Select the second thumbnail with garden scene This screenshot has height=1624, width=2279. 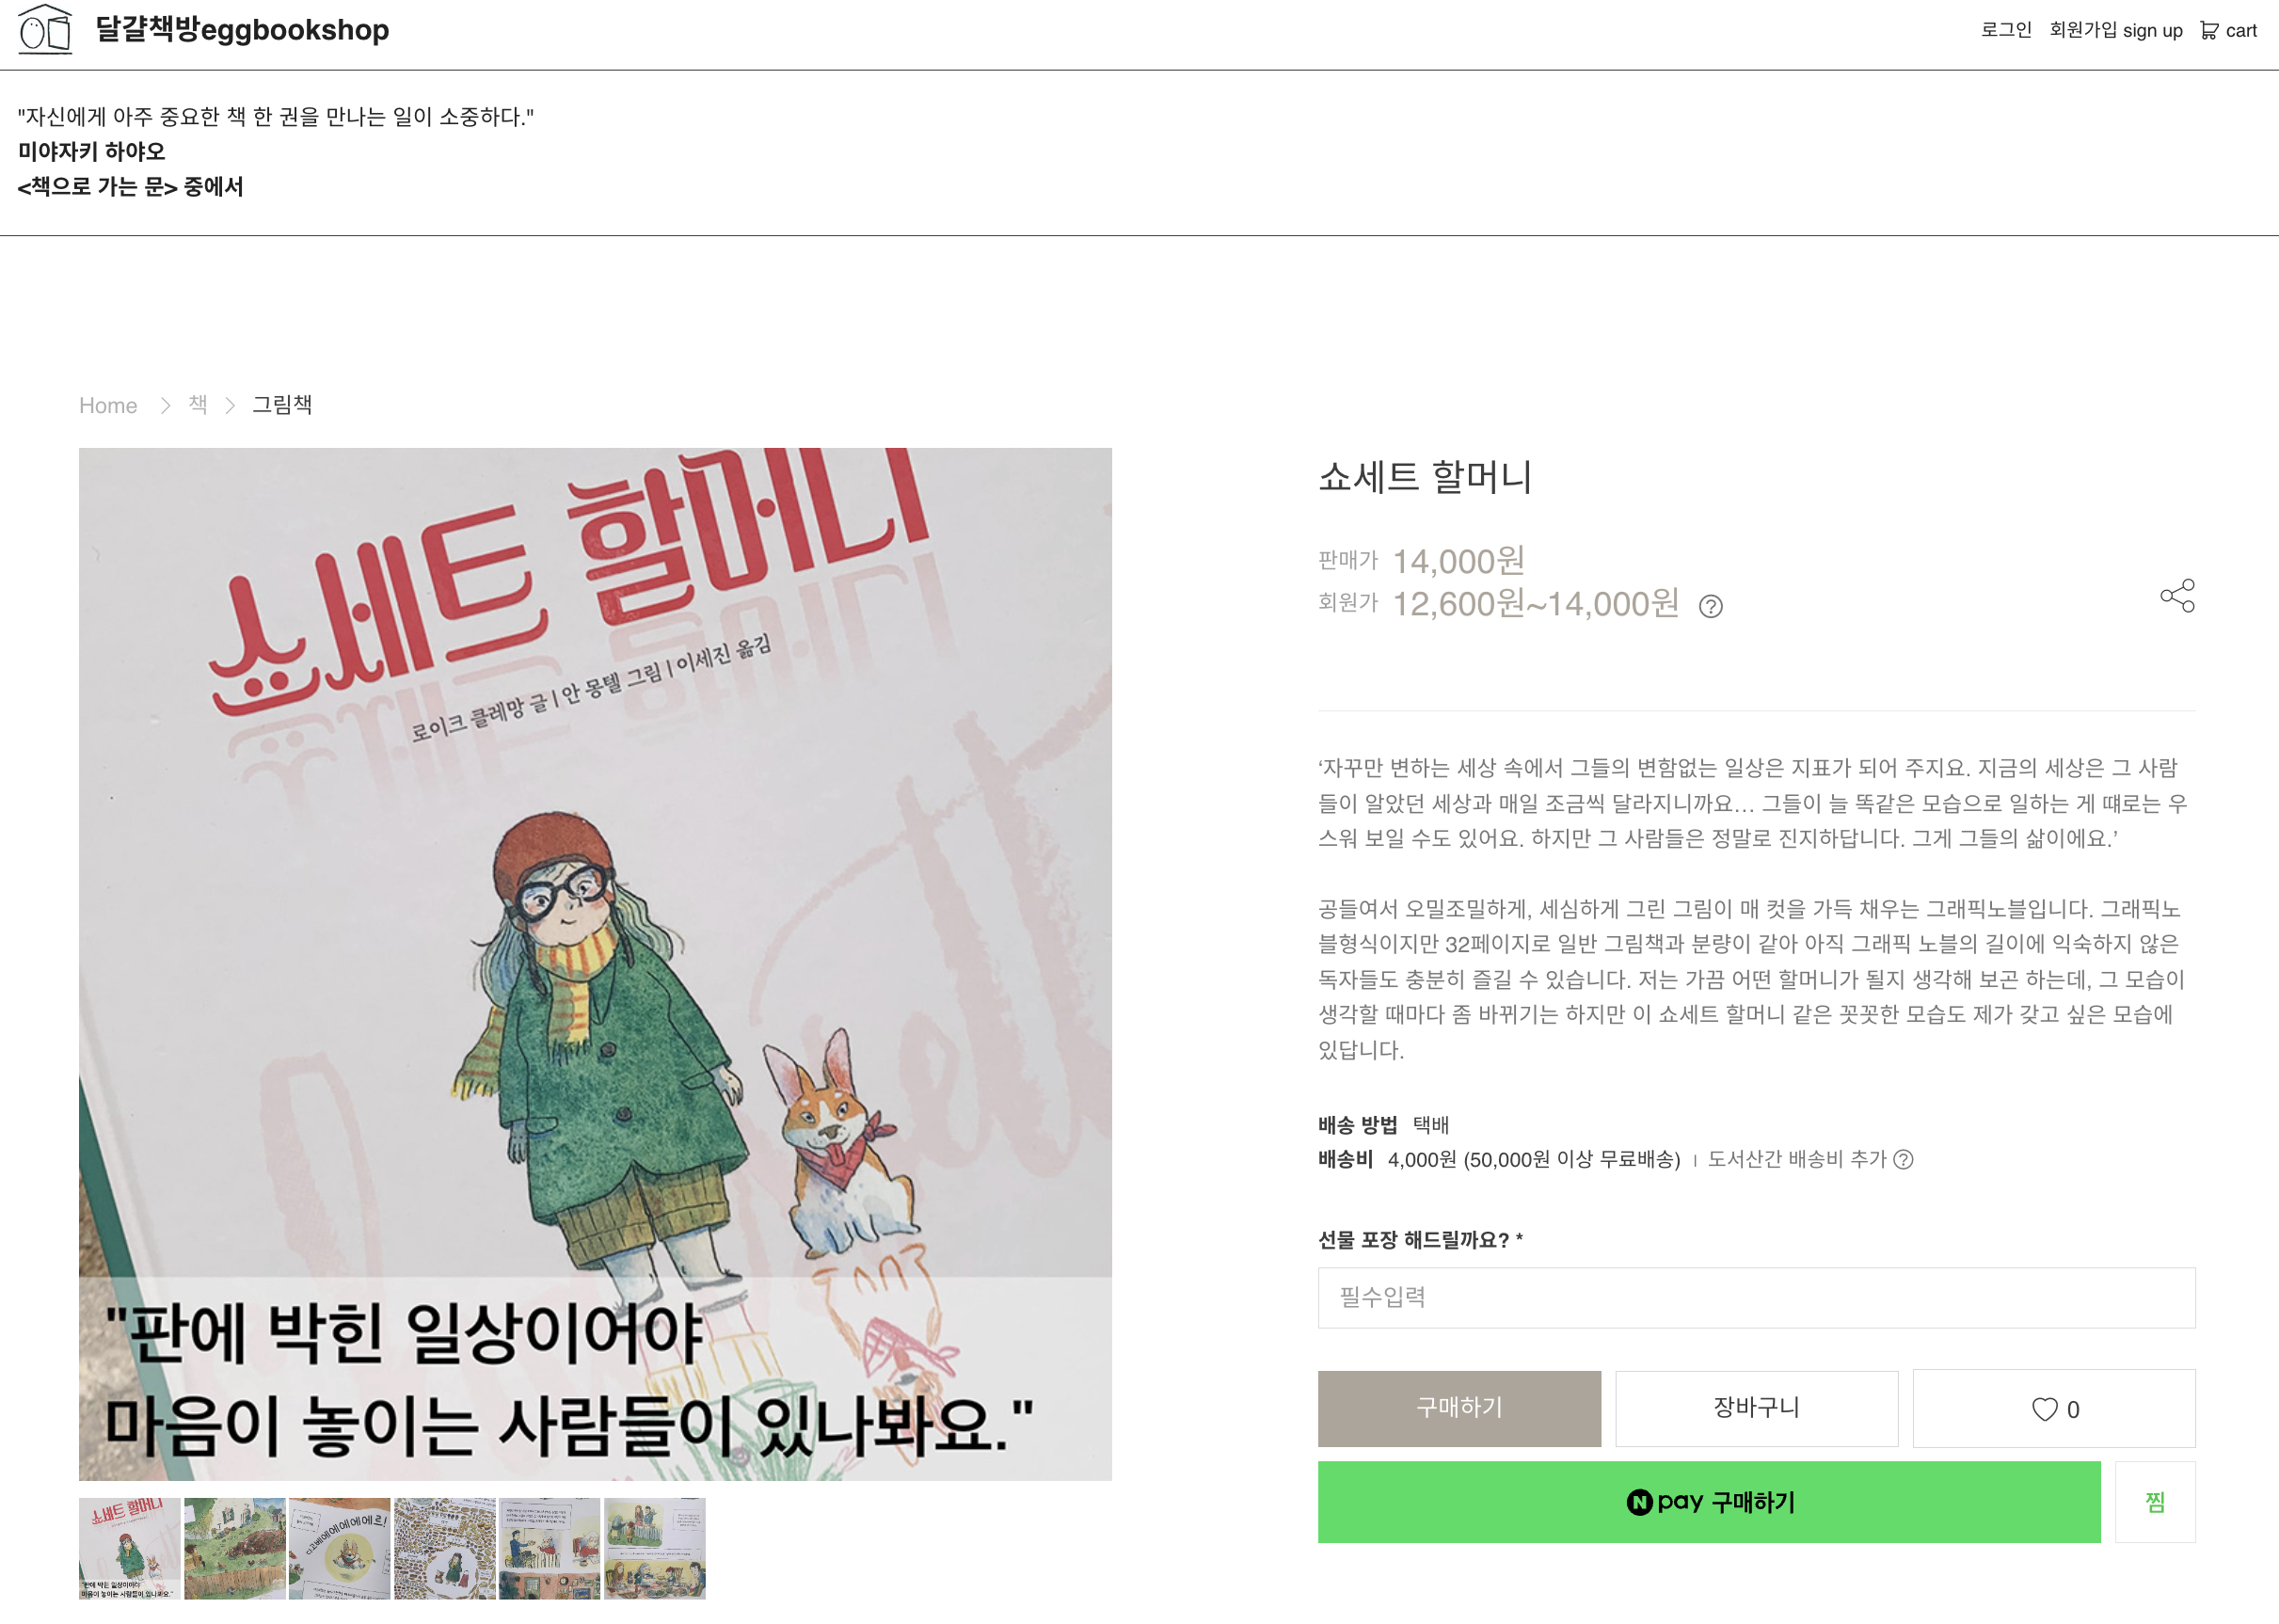coord(235,1548)
